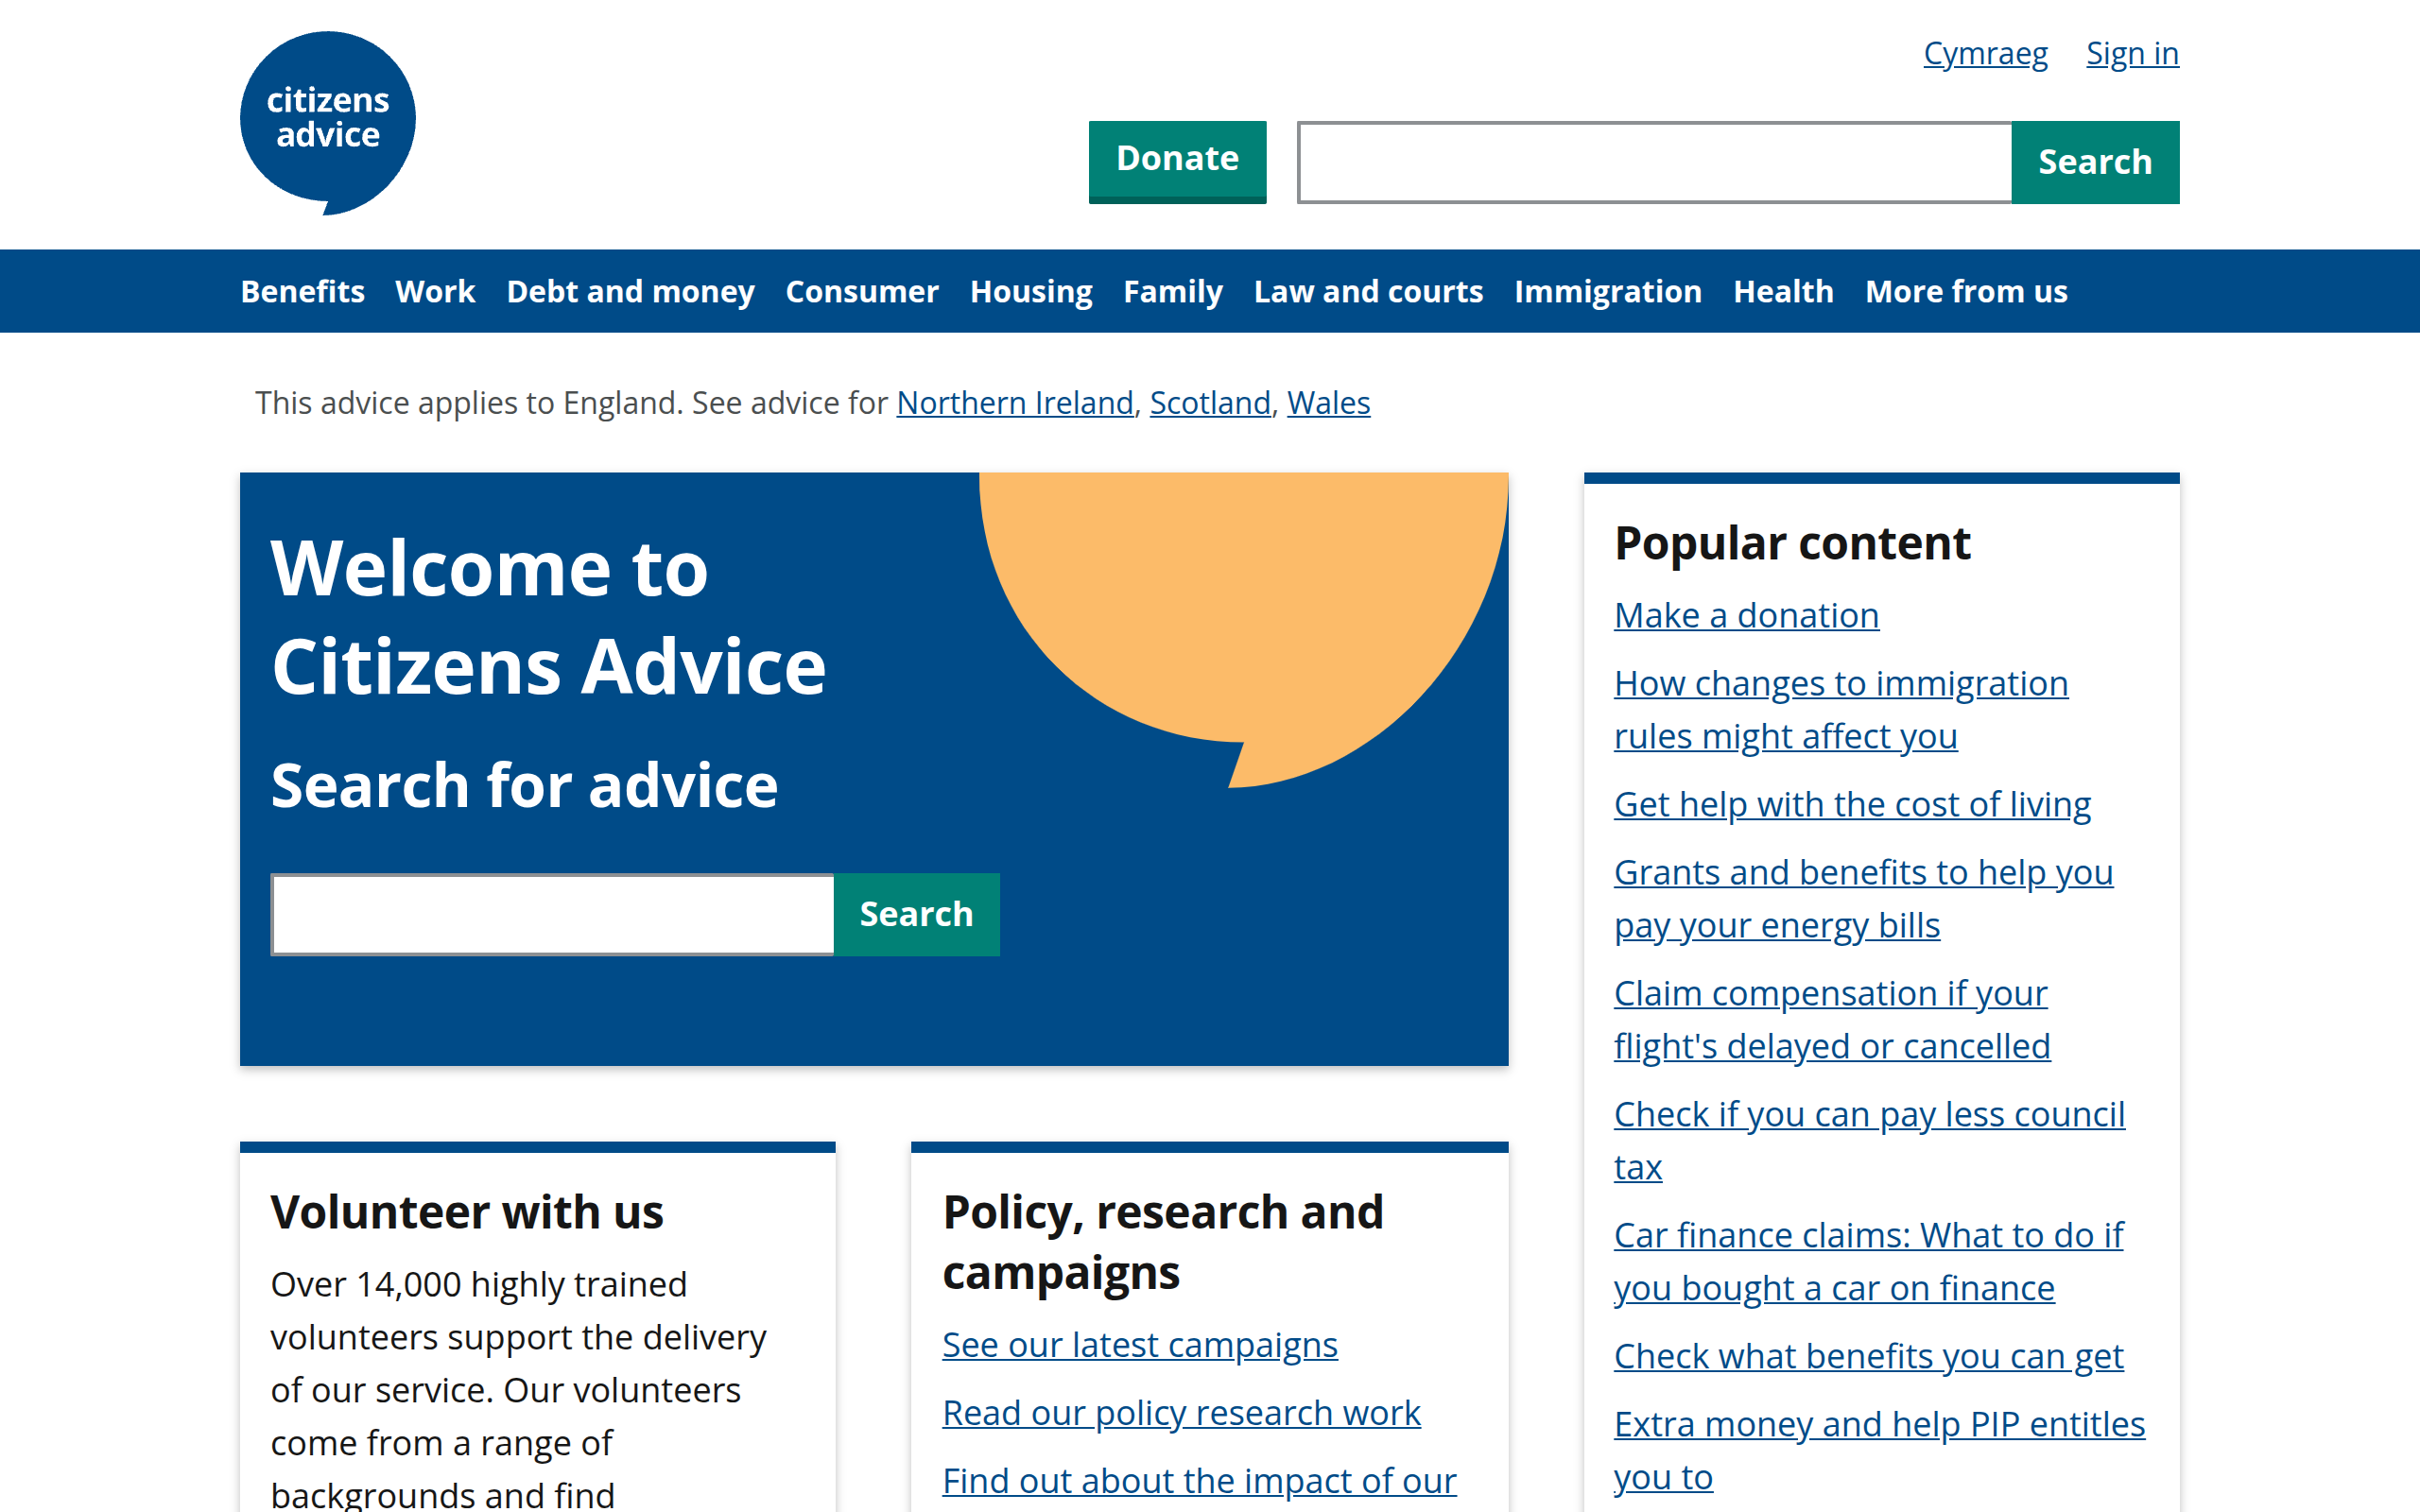Viewport: 2420px width, 1512px height.
Task: View advice for Northern Ireland
Action: (1014, 402)
